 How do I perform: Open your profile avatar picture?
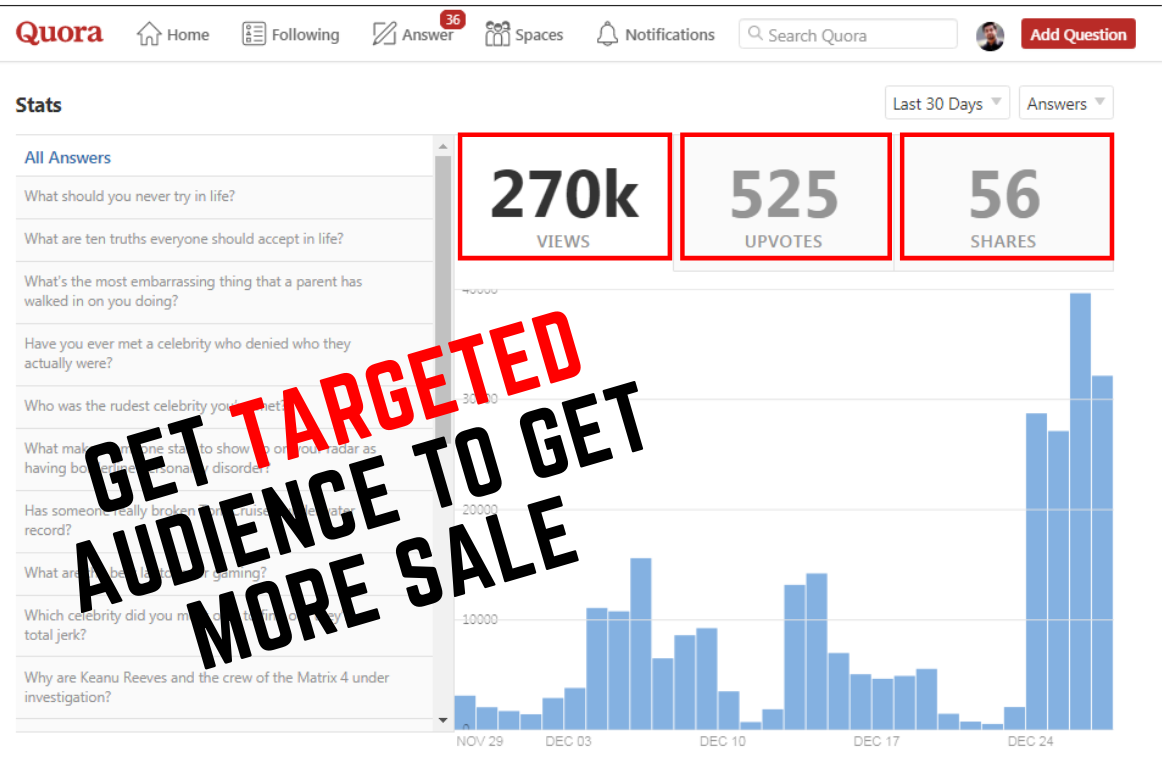point(990,33)
